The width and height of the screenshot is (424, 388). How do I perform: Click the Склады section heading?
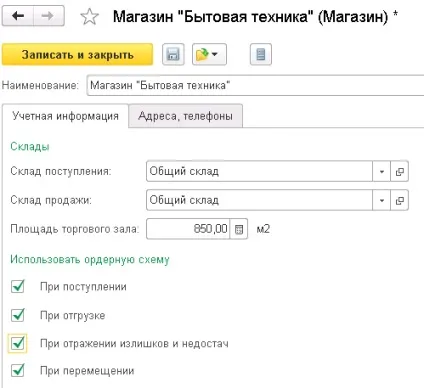pyautogui.click(x=30, y=146)
